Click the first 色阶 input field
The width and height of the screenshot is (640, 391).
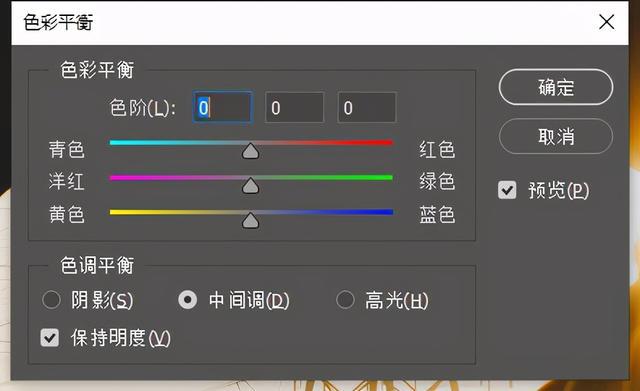pyautogui.click(x=222, y=108)
